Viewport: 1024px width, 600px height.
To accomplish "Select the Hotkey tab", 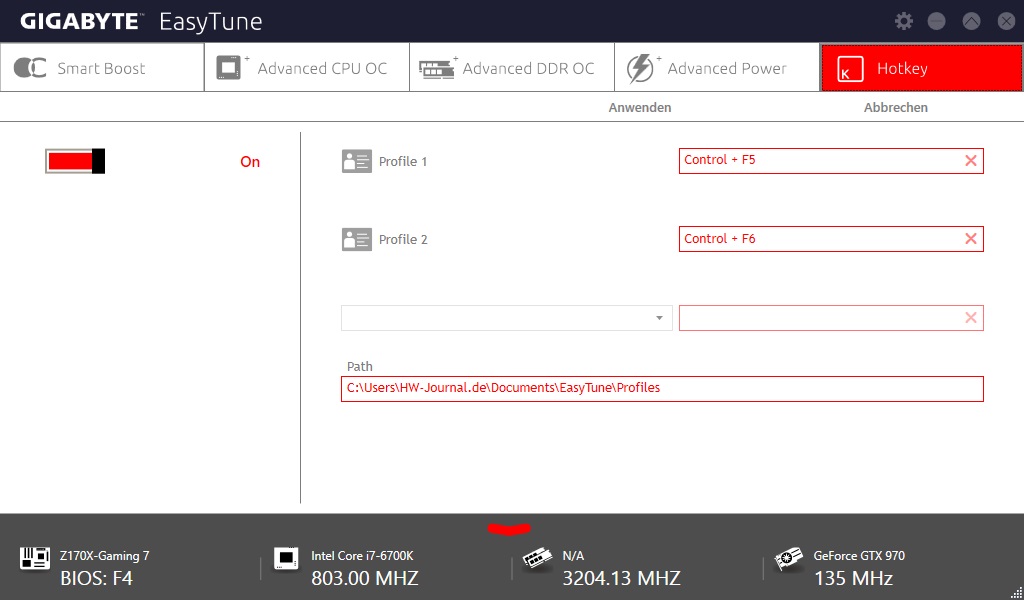I will click(x=921, y=68).
